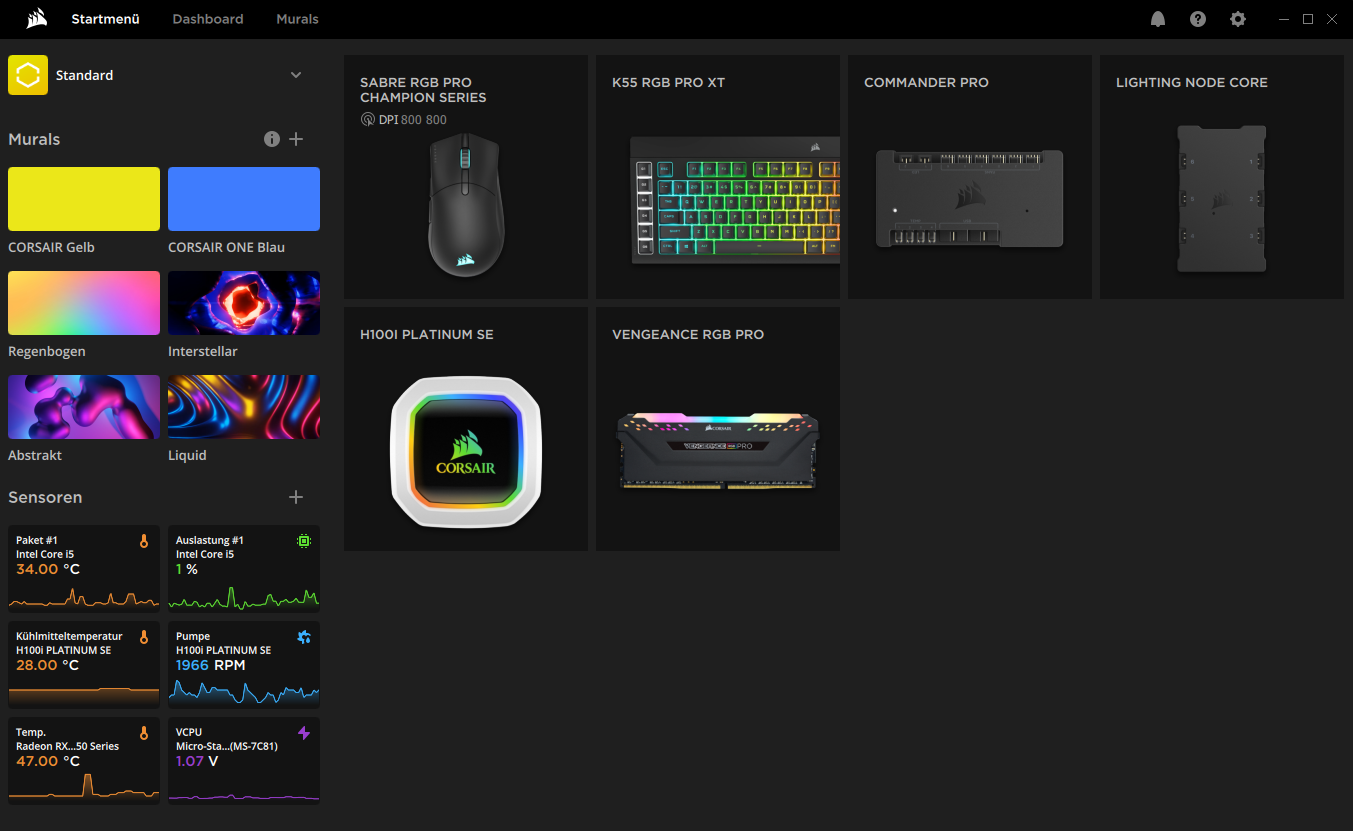Click the thermometer icon on Paket #1
This screenshot has width=1353, height=831.
tap(144, 541)
